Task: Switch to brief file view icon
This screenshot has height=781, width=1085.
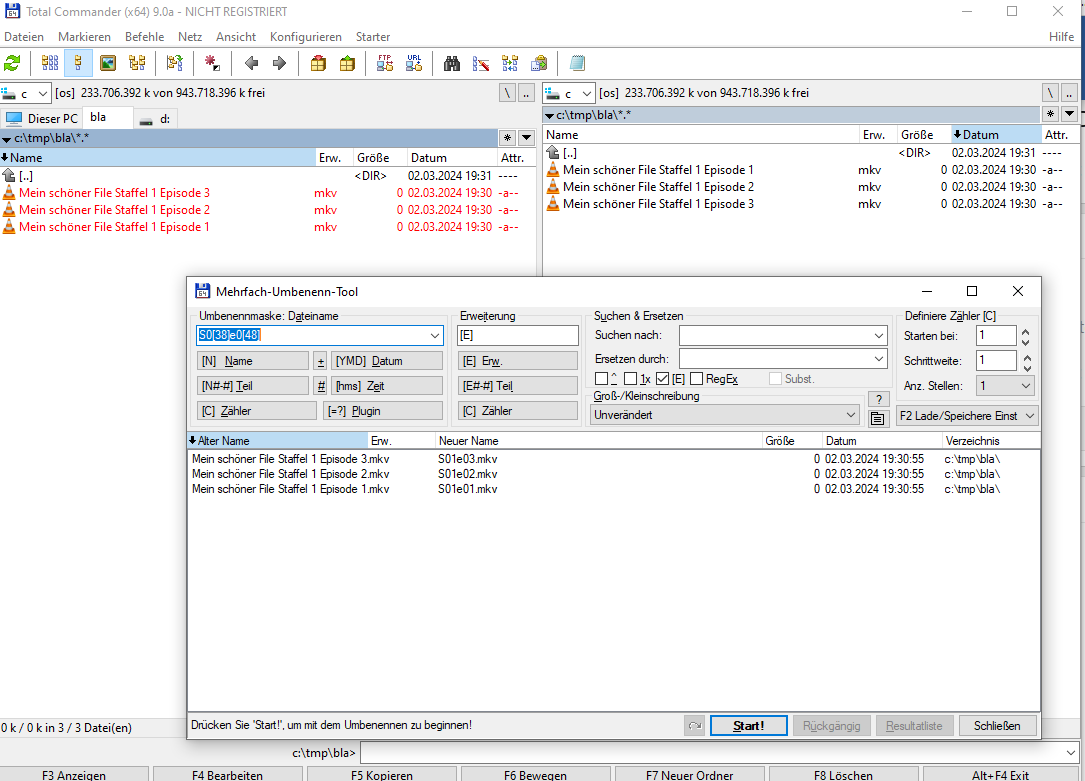Action: point(50,64)
